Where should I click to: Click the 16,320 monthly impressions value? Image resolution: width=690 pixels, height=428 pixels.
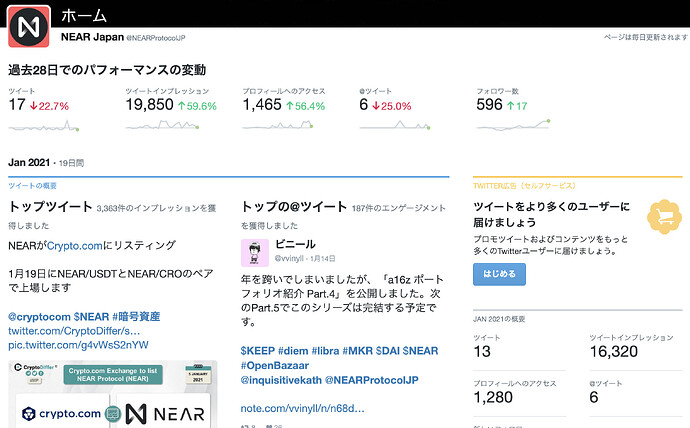613,351
